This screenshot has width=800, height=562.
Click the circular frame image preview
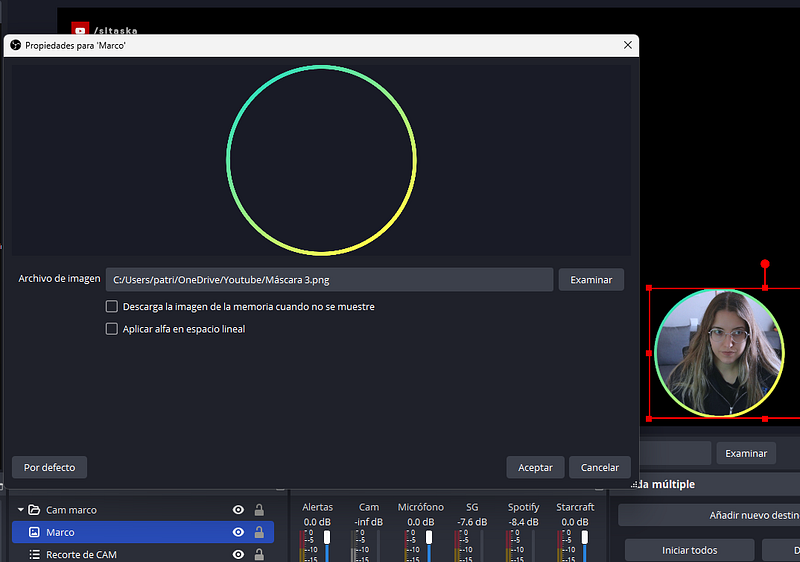321,160
